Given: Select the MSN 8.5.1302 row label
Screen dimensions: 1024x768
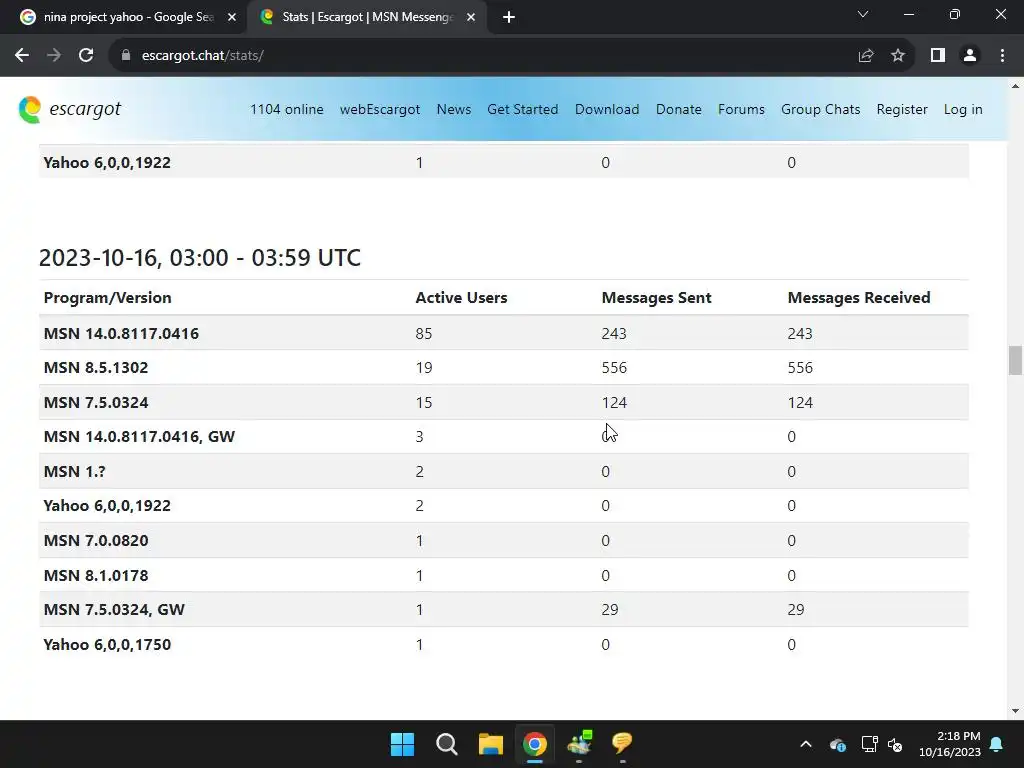Looking at the screenshot, I should (x=96, y=368).
